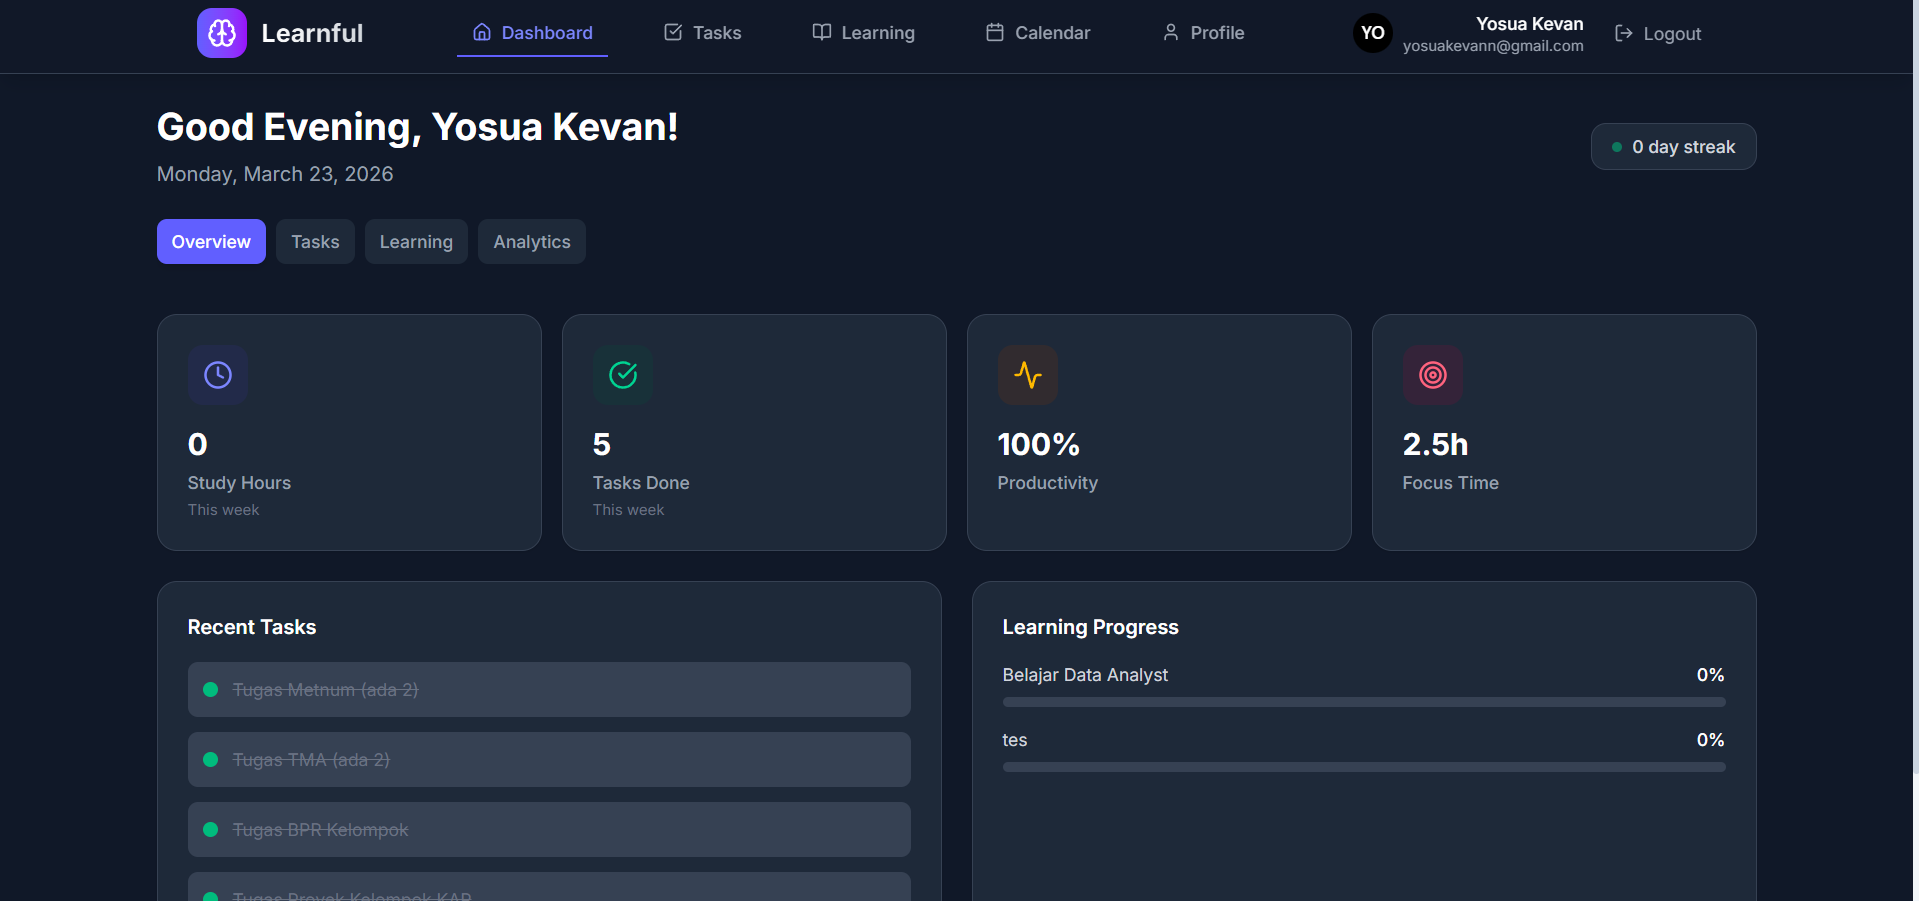Viewport: 1919px width, 901px height.
Task: Click the target icon on Focus Time card
Action: click(x=1433, y=375)
